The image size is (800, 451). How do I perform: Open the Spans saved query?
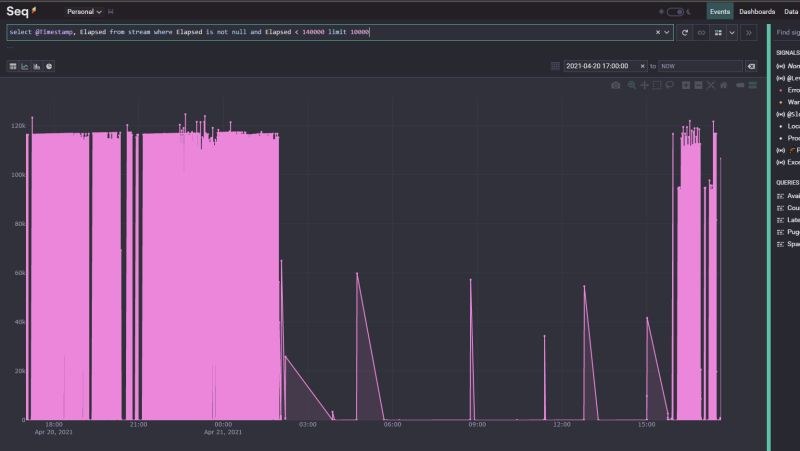tap(788, 244)
